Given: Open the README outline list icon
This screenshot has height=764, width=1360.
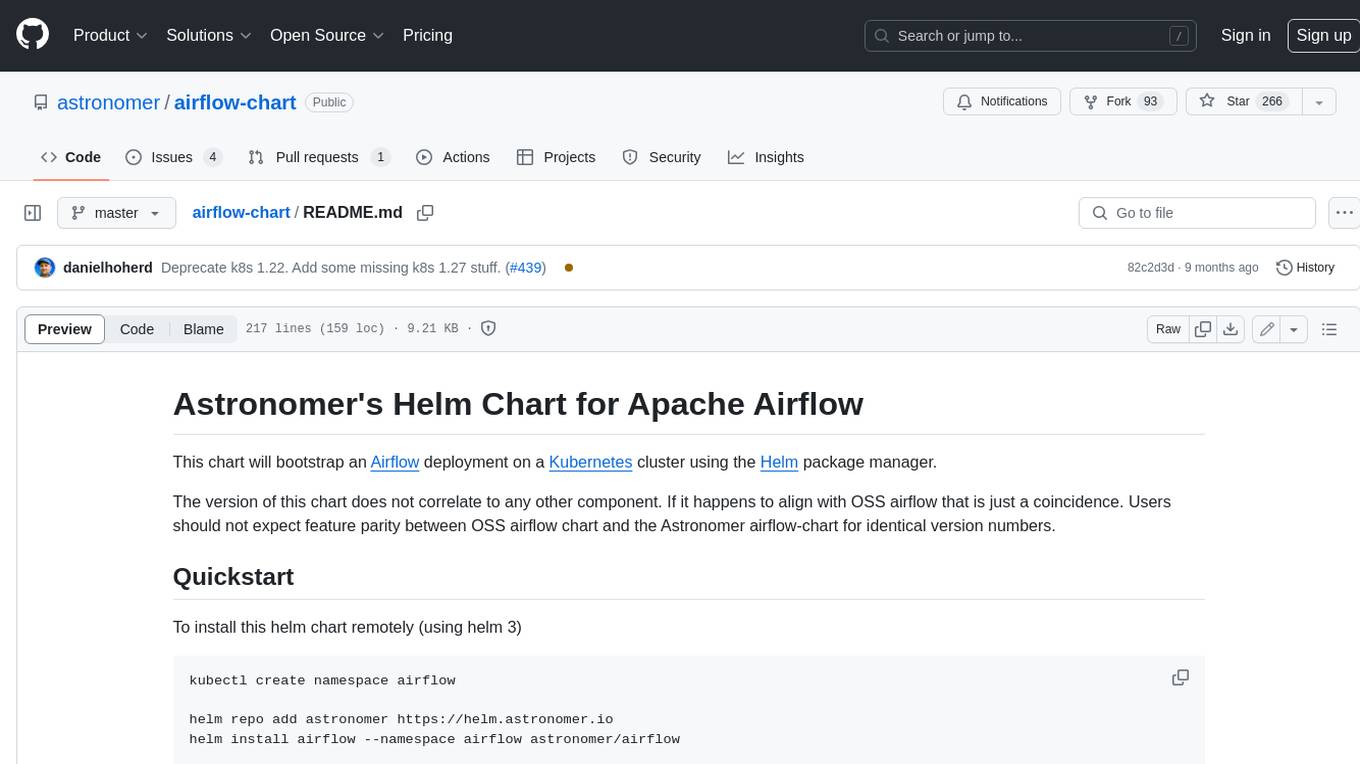Looking at the screenshot, I should pyautogui.click(x=1330, y=329).
